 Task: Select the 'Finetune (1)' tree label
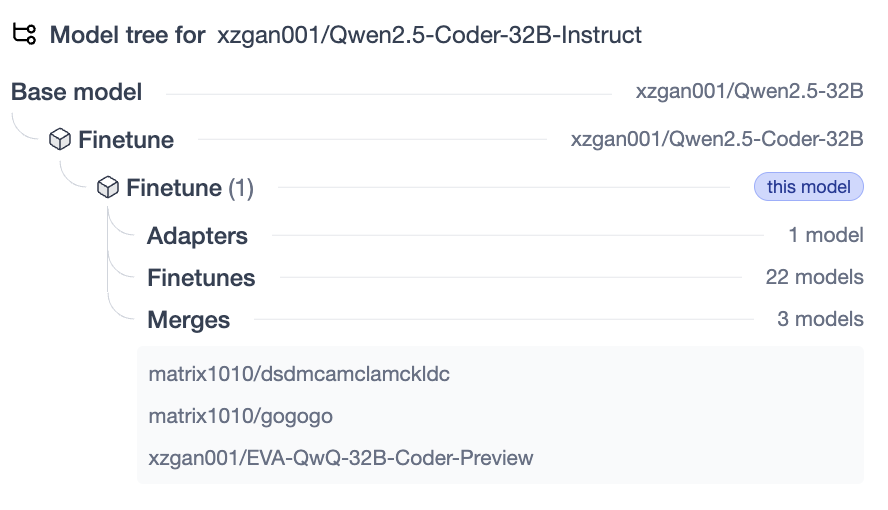(x=189, y=188)
